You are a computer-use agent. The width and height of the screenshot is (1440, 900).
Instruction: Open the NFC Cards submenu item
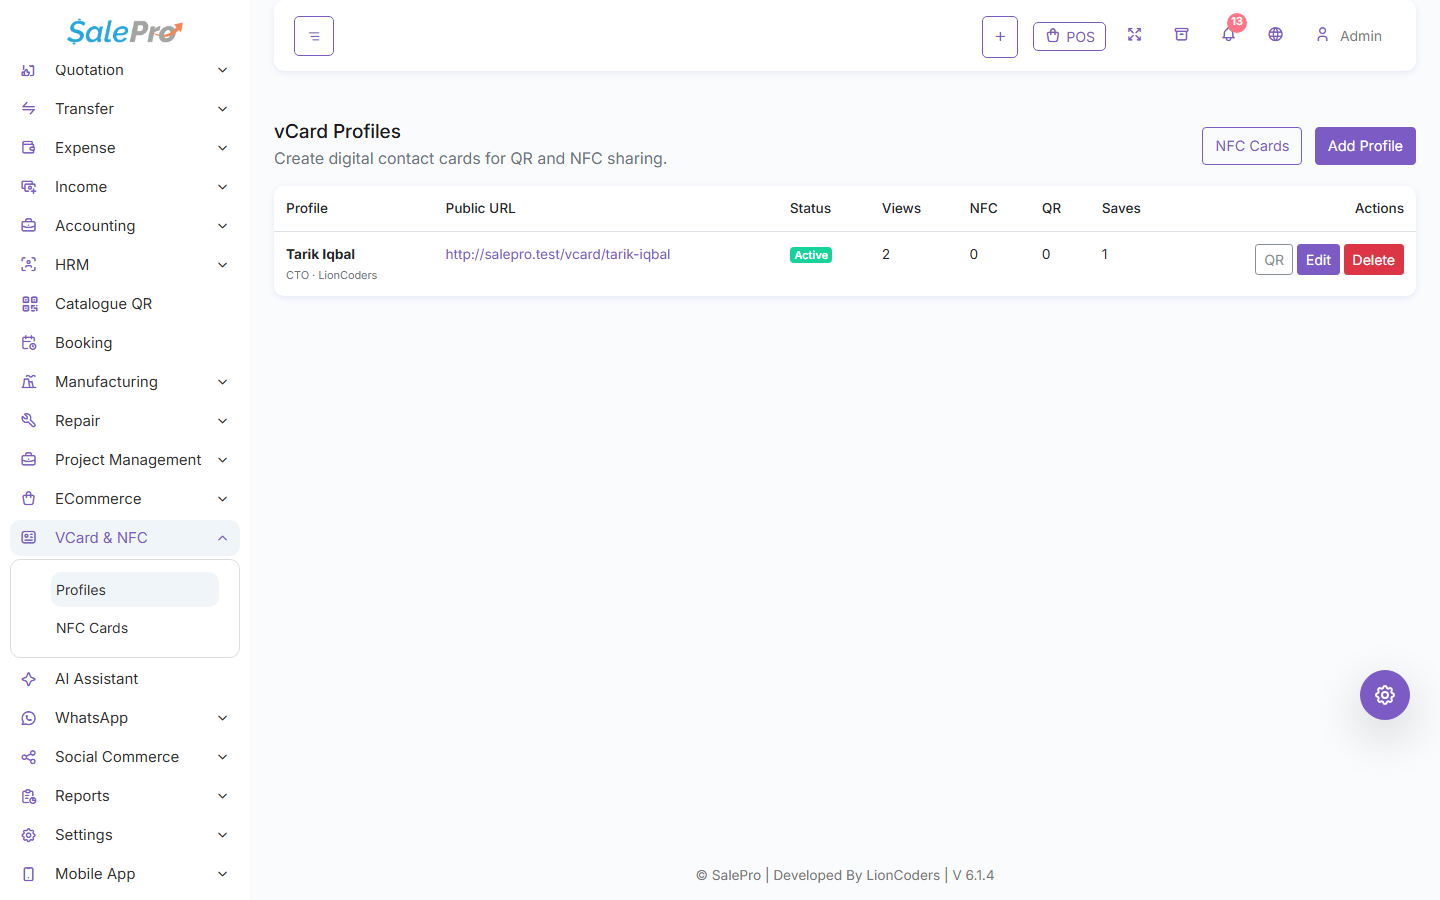pos(135,628)
